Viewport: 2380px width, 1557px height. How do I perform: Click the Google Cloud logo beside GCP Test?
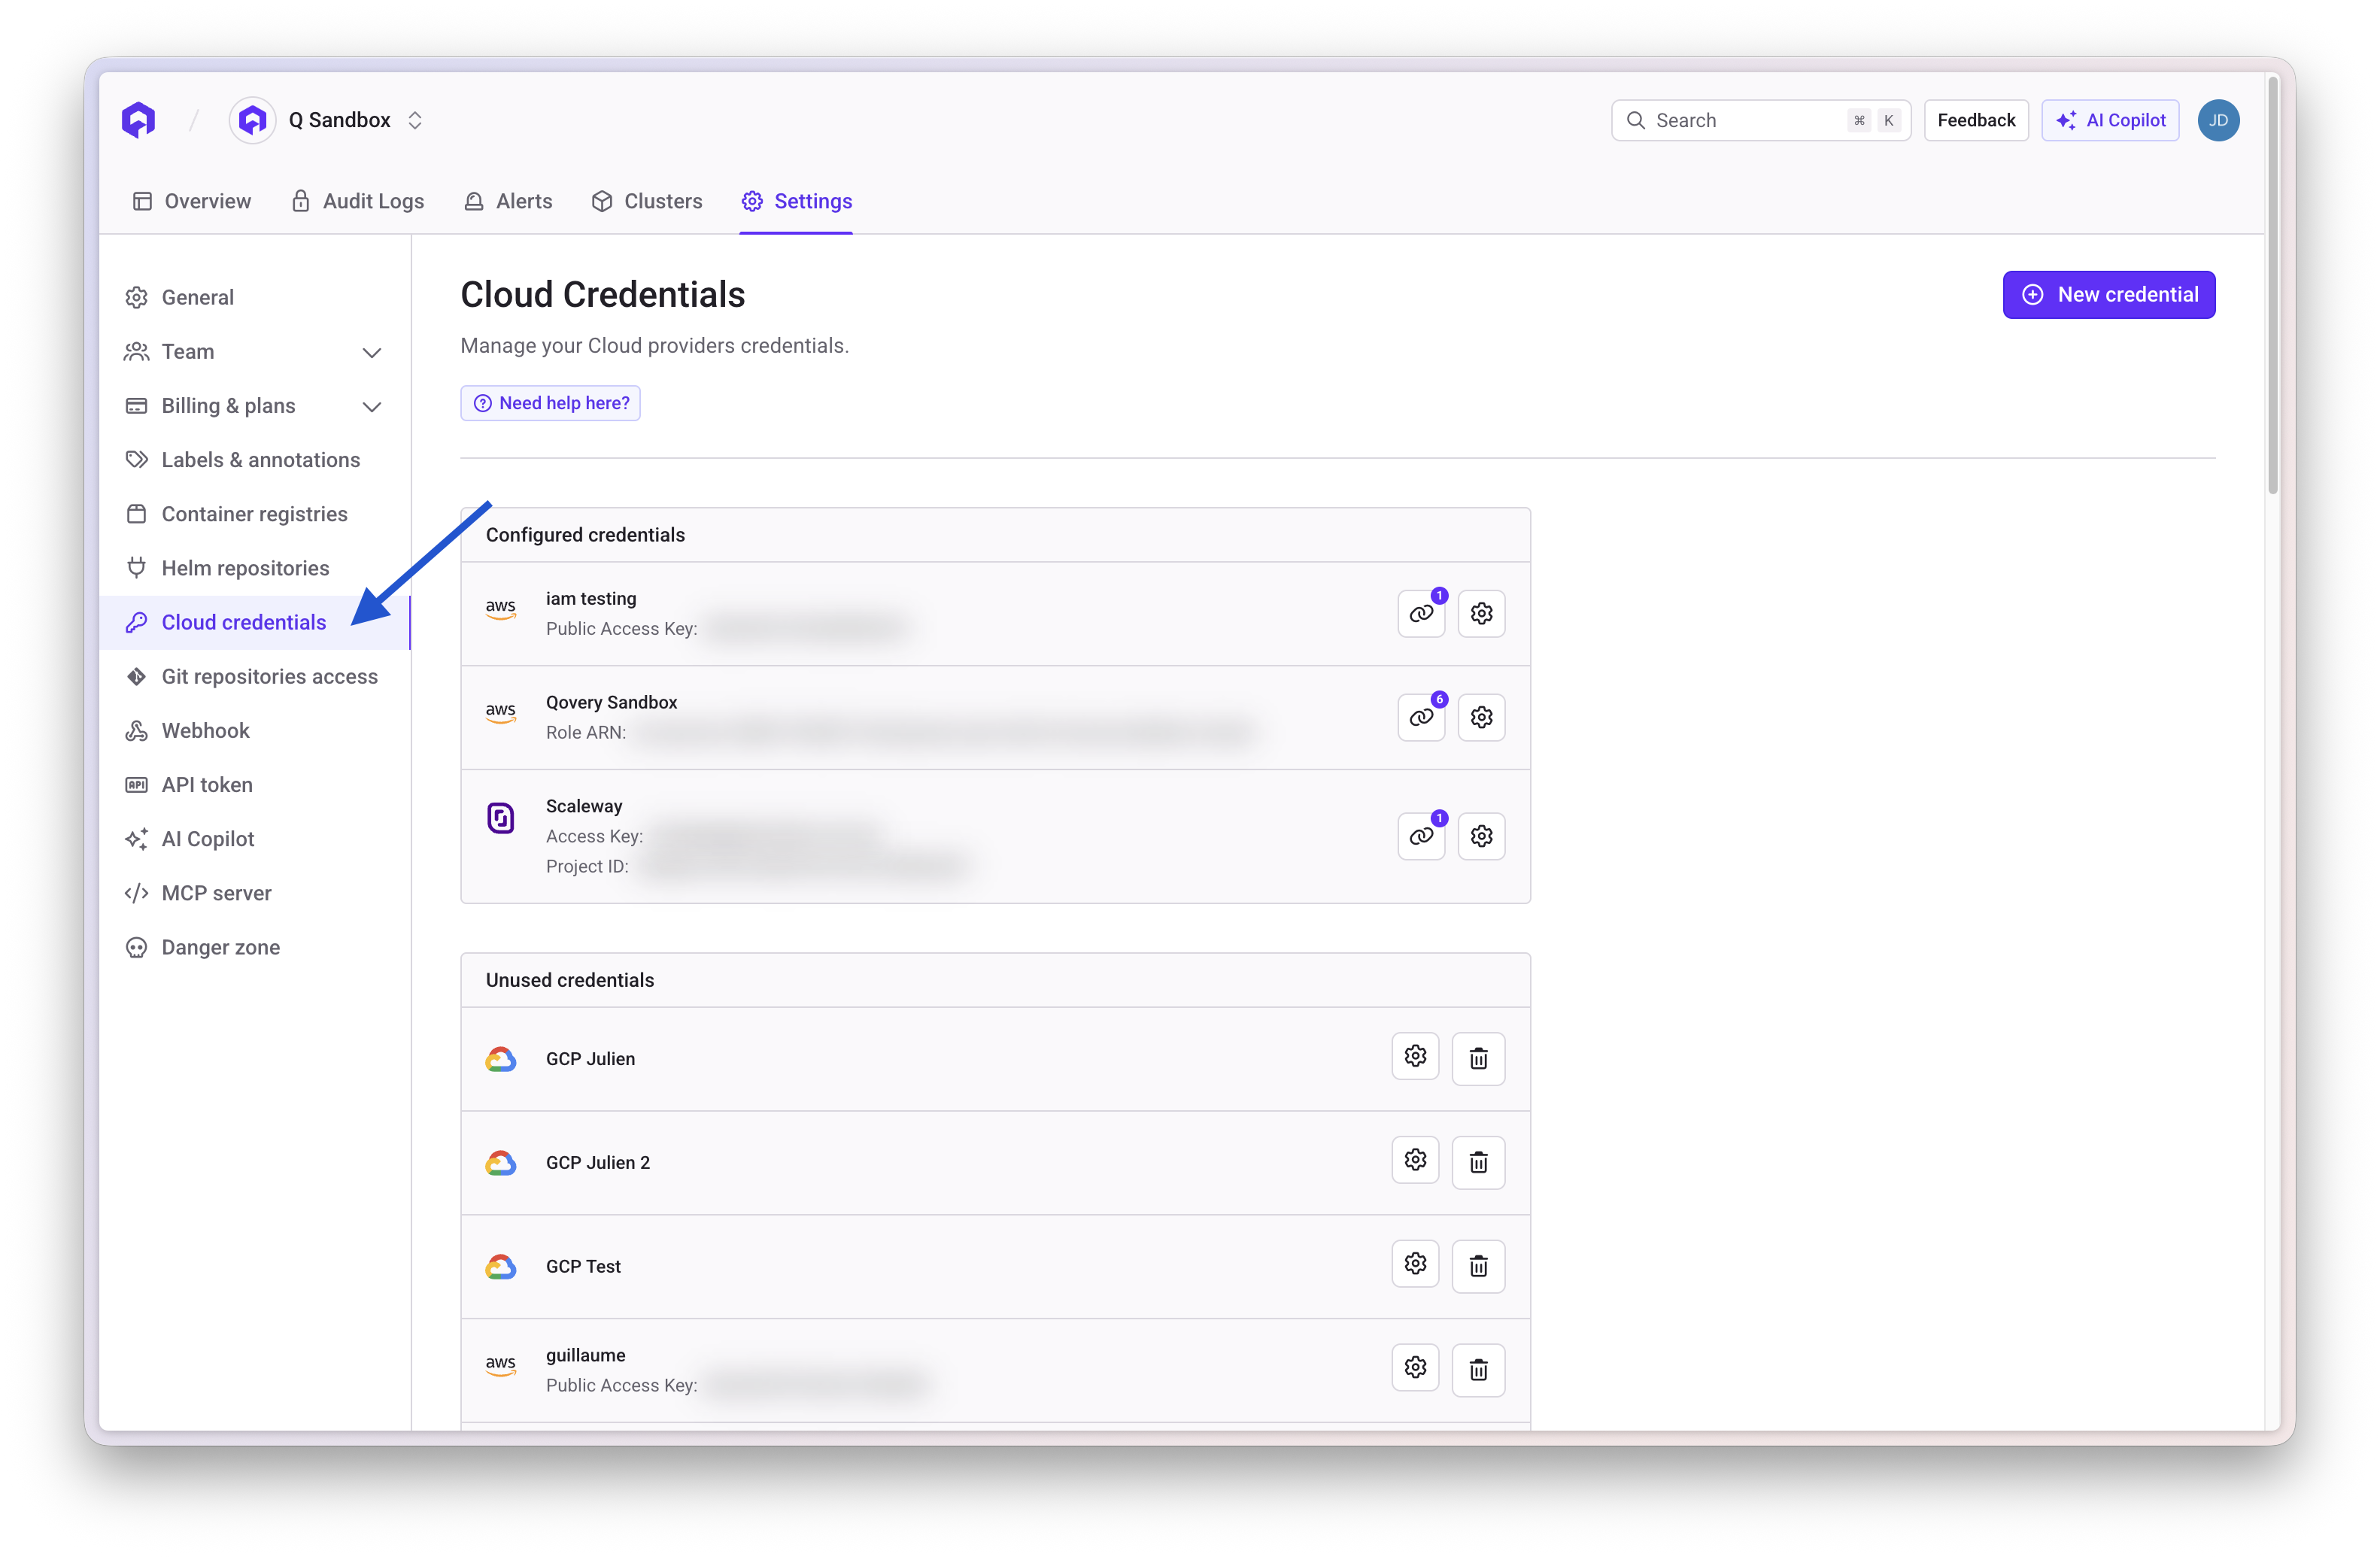pyautogui.click(x=501, y=1266)
